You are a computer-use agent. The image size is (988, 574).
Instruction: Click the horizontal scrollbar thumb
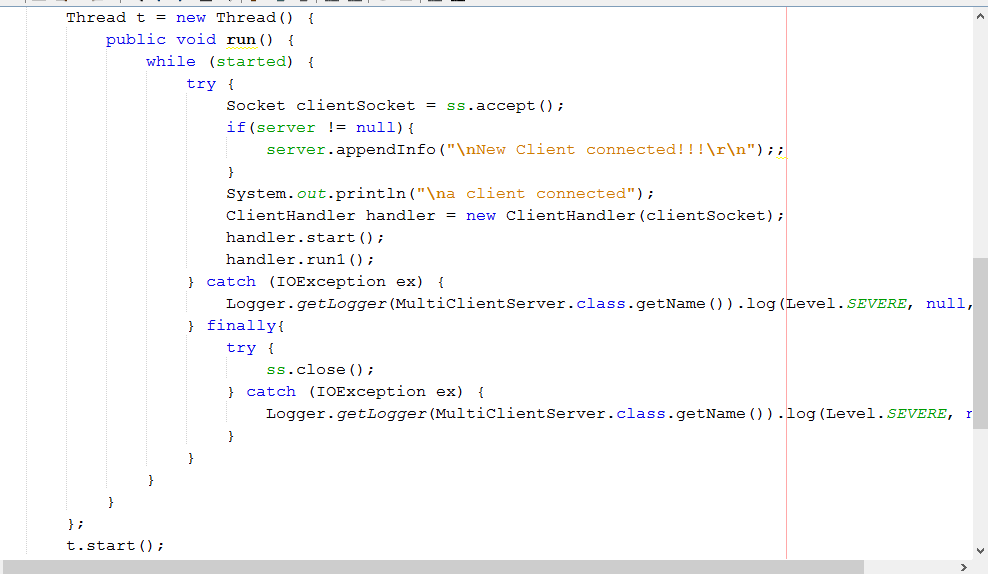point(432,567)
